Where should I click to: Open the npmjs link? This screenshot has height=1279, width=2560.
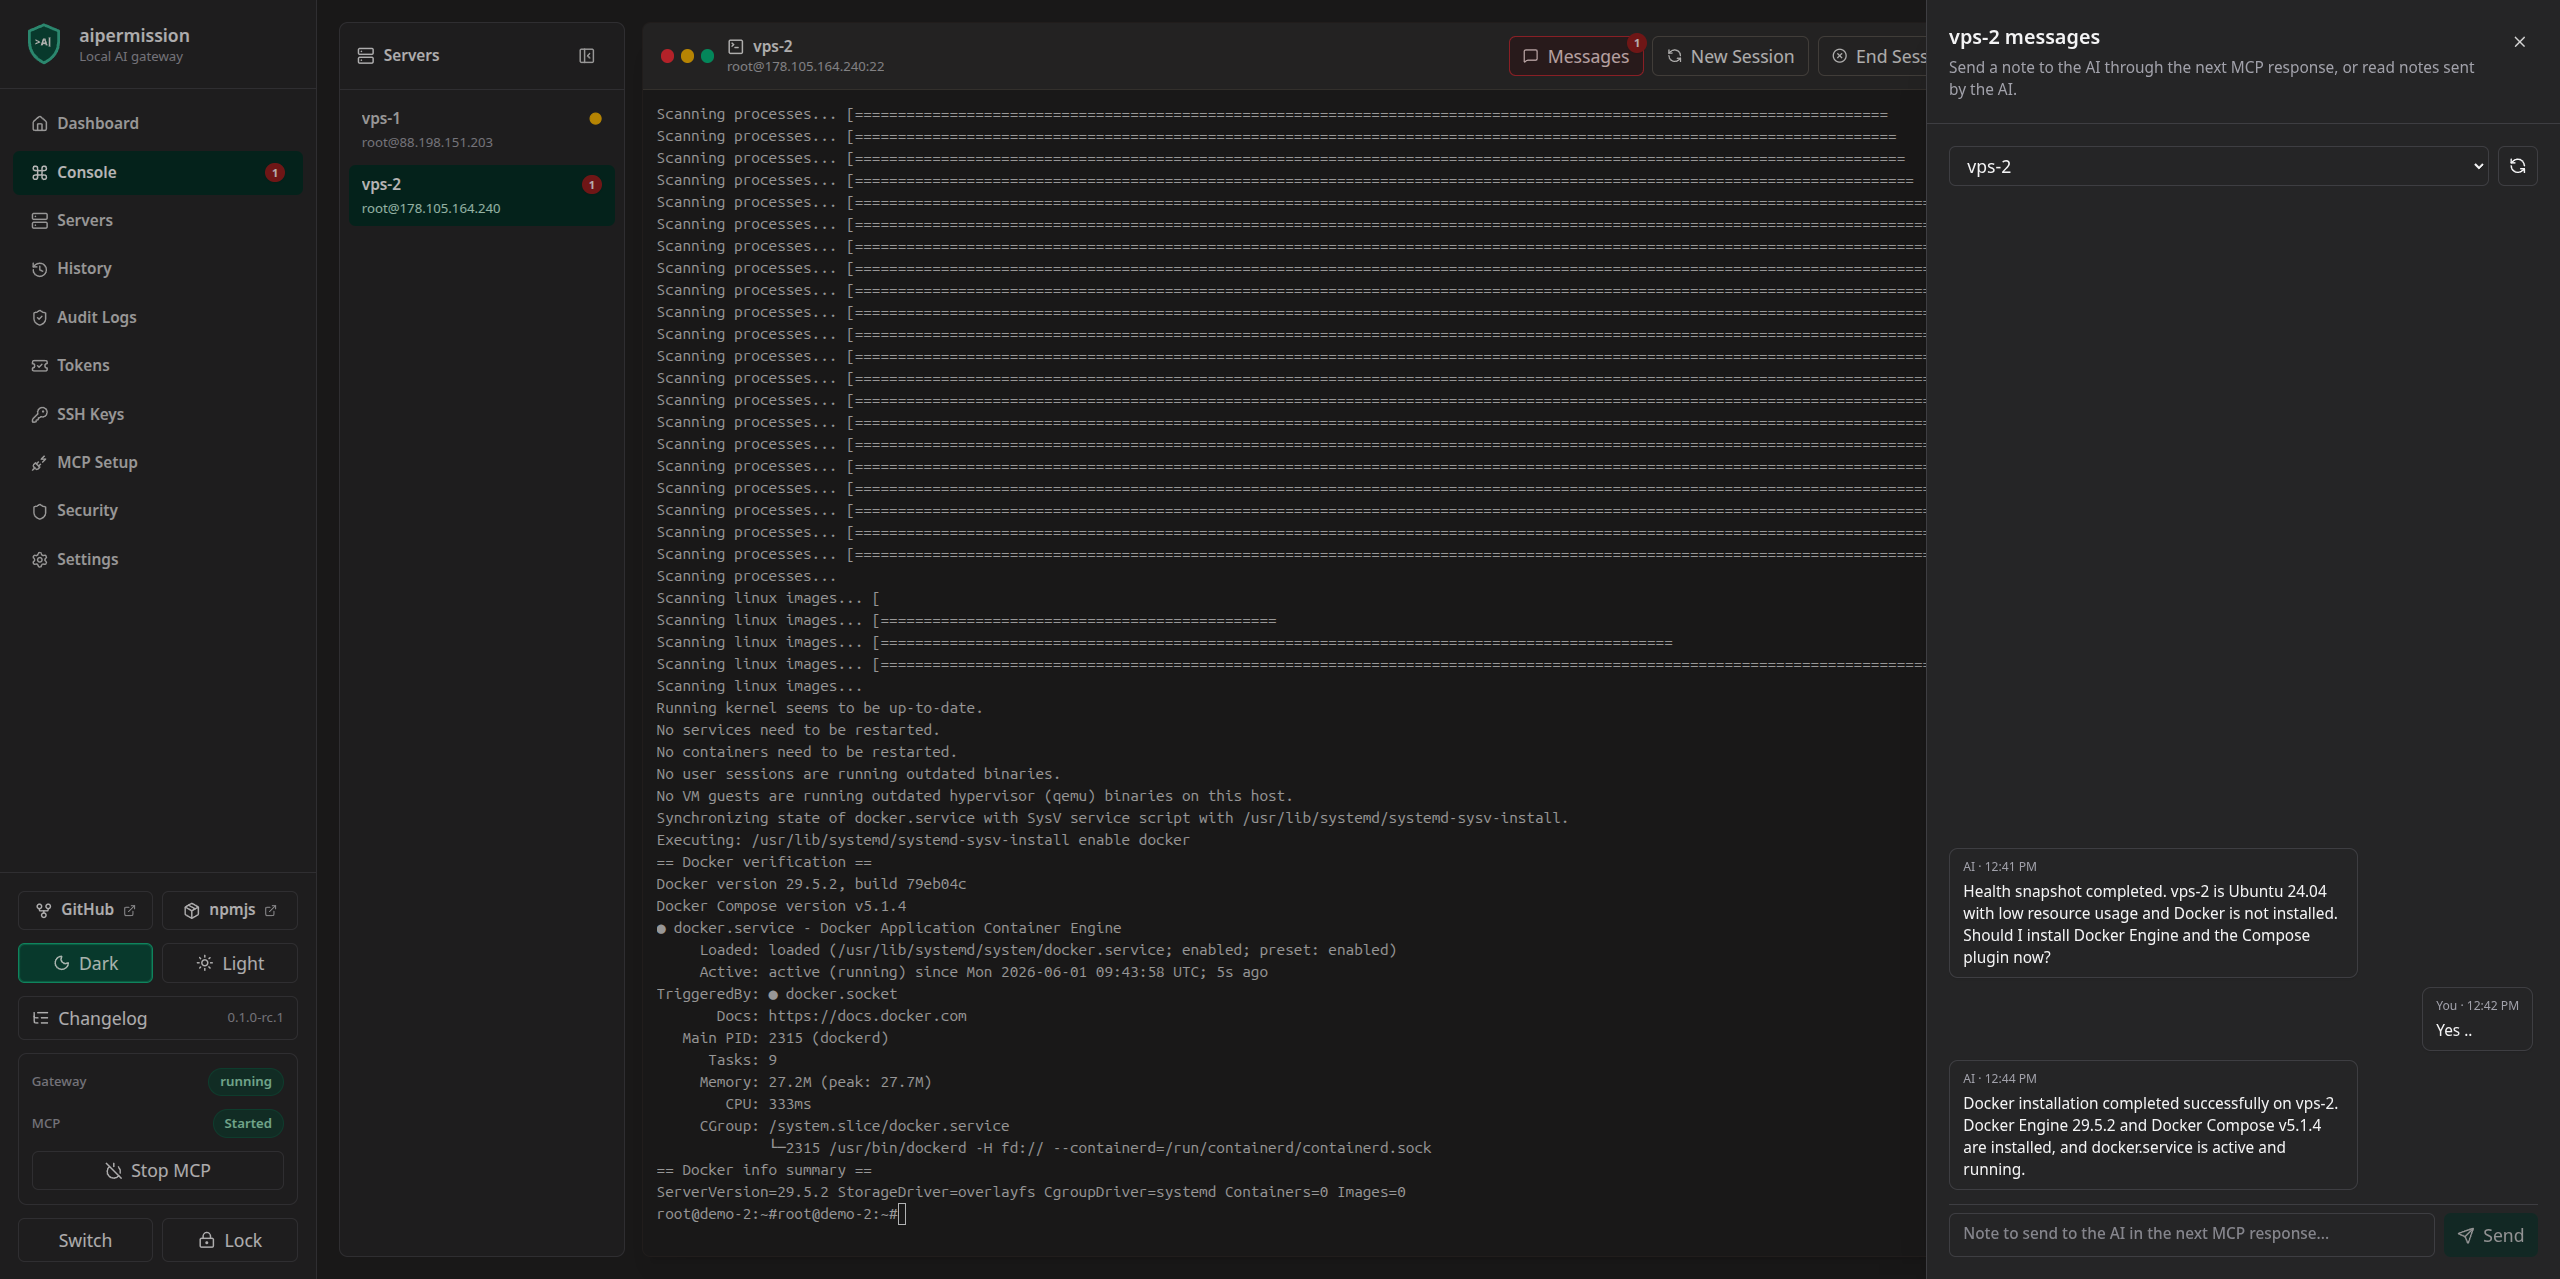230,910
